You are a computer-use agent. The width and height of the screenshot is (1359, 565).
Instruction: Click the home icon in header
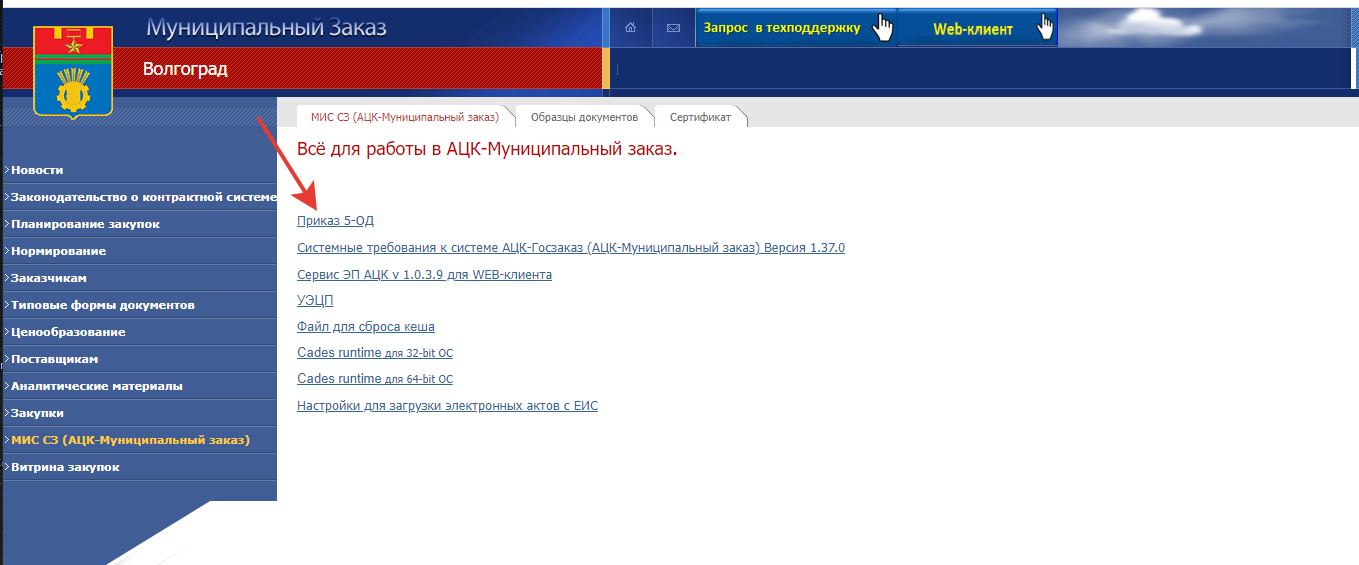coord(630,28)
